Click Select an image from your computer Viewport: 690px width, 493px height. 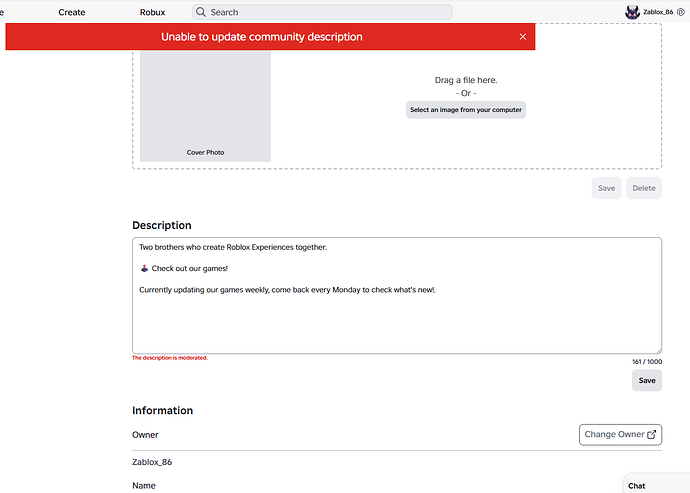pyautogui.click(x=466, y=110)
